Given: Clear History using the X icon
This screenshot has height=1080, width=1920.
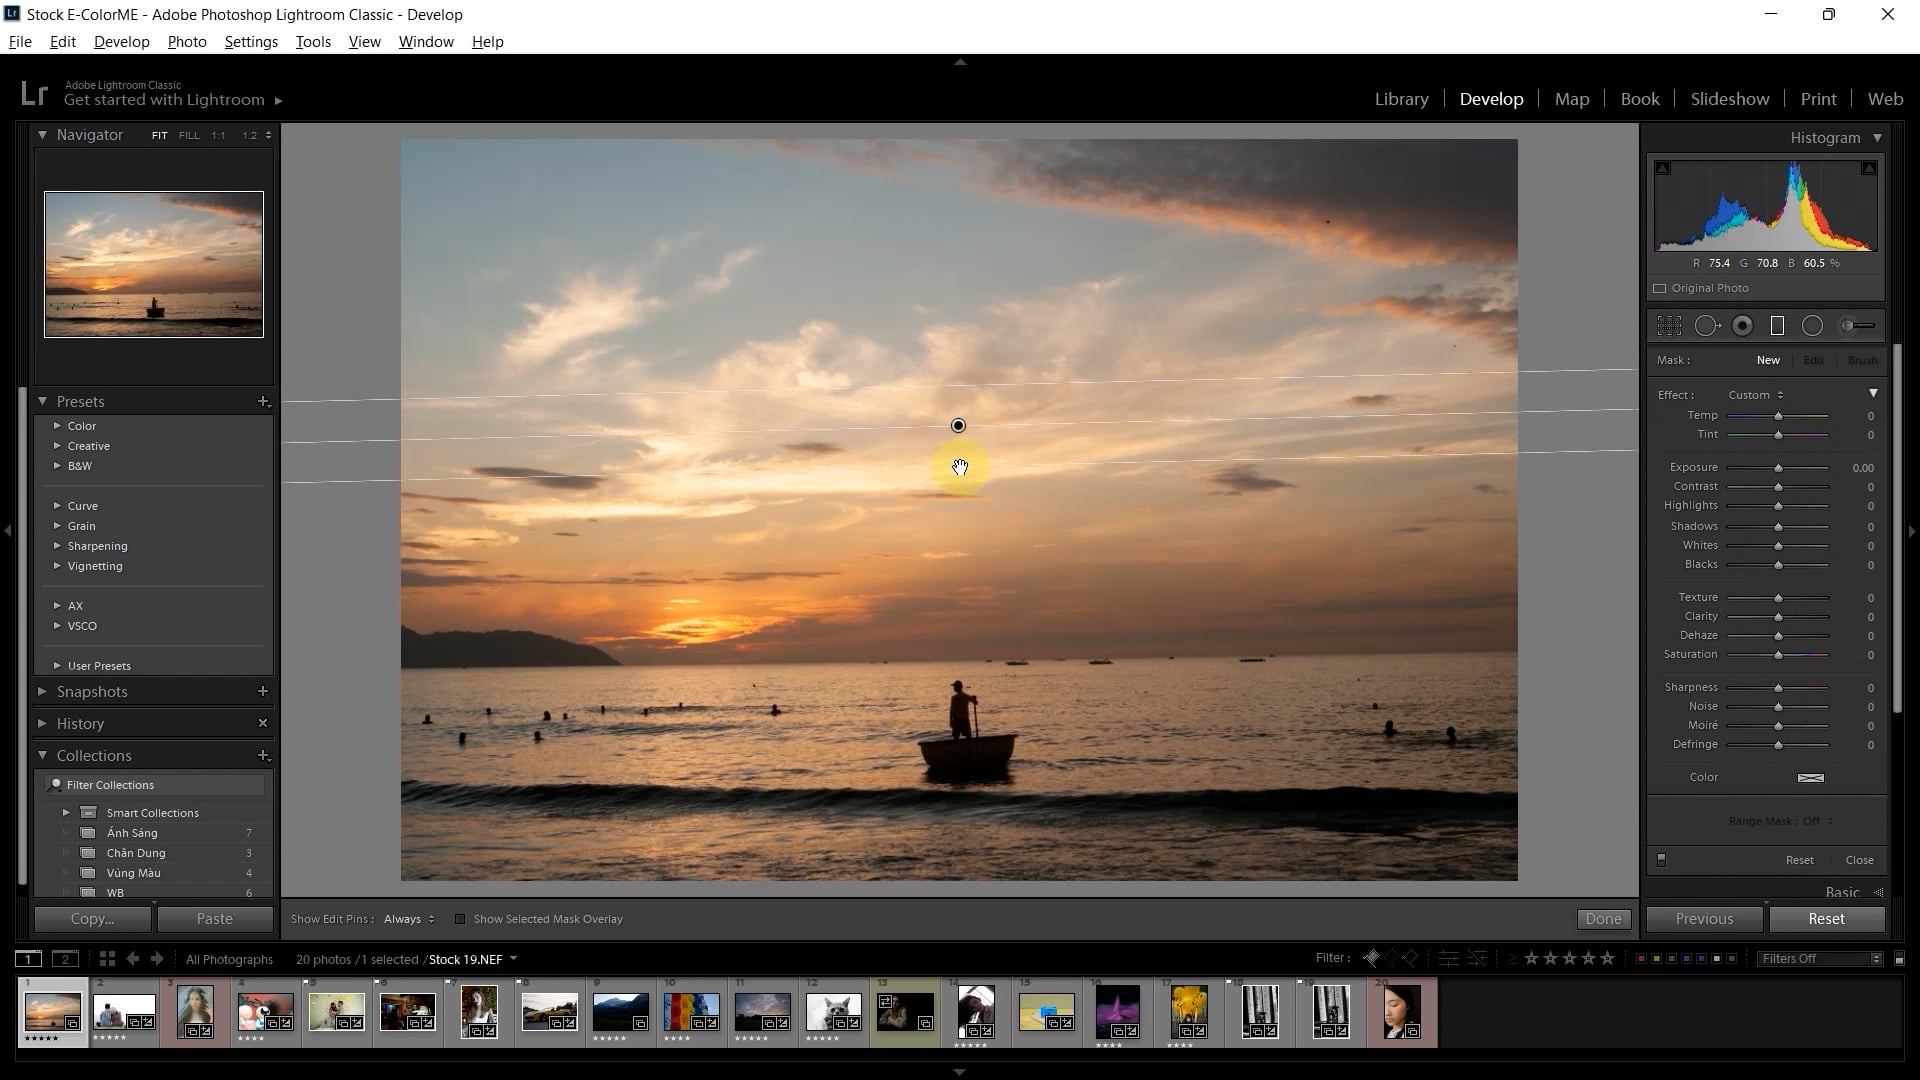Looking at the screenshot, I should (263, 723).
